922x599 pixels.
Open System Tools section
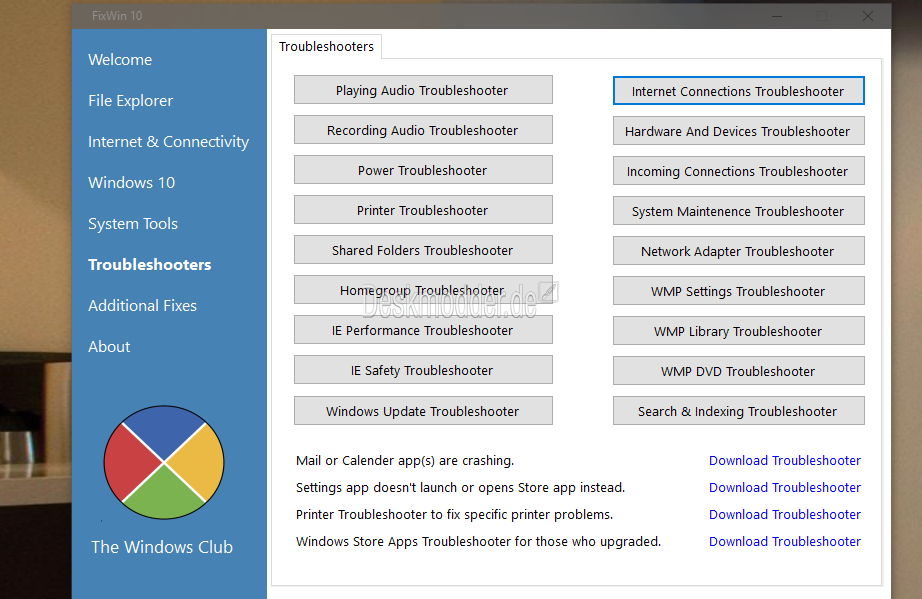coord(133,224)
